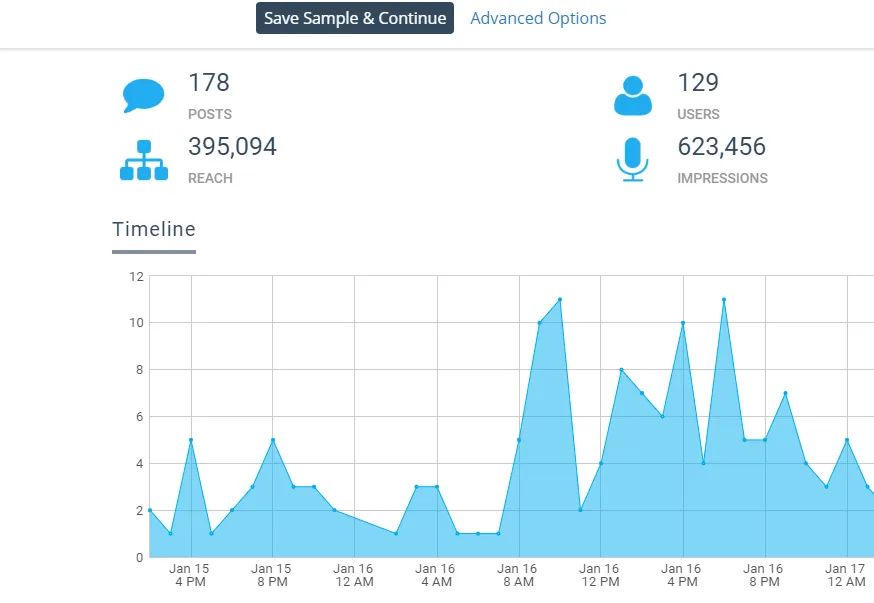Click the y-axis label 12

click(x=137, y=276)
